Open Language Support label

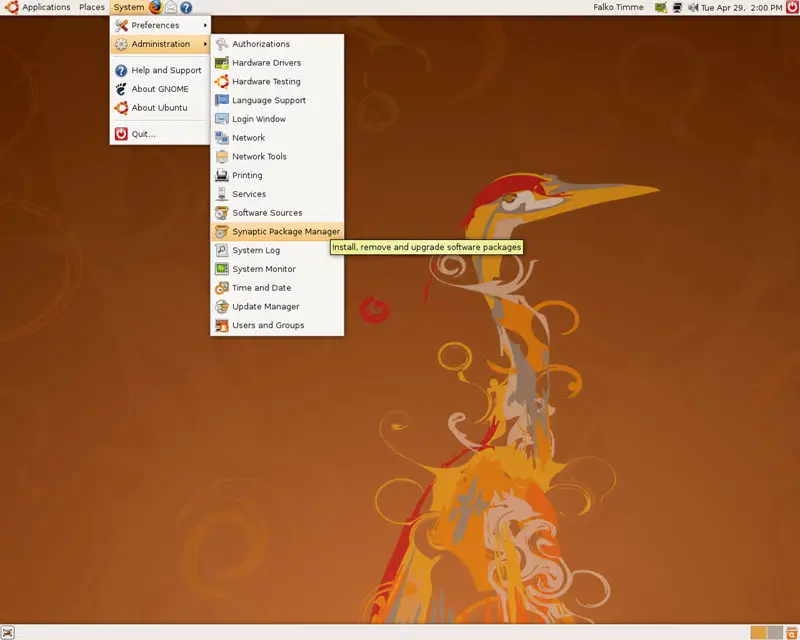tap(269, 101)
